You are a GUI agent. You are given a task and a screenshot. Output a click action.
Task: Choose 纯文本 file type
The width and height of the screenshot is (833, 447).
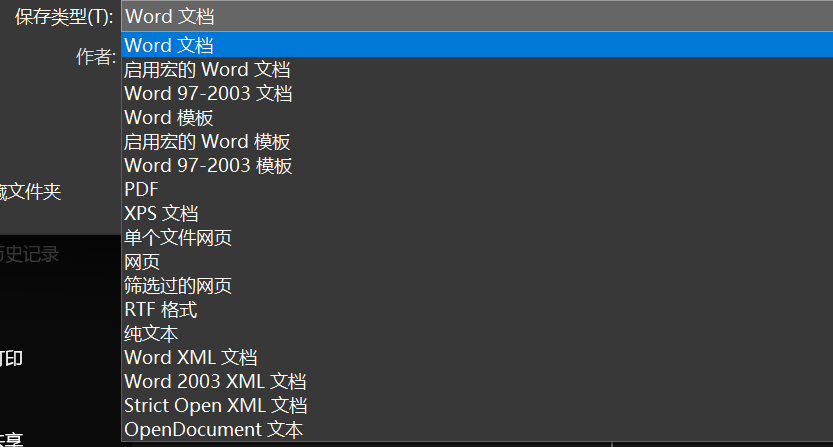477,333
